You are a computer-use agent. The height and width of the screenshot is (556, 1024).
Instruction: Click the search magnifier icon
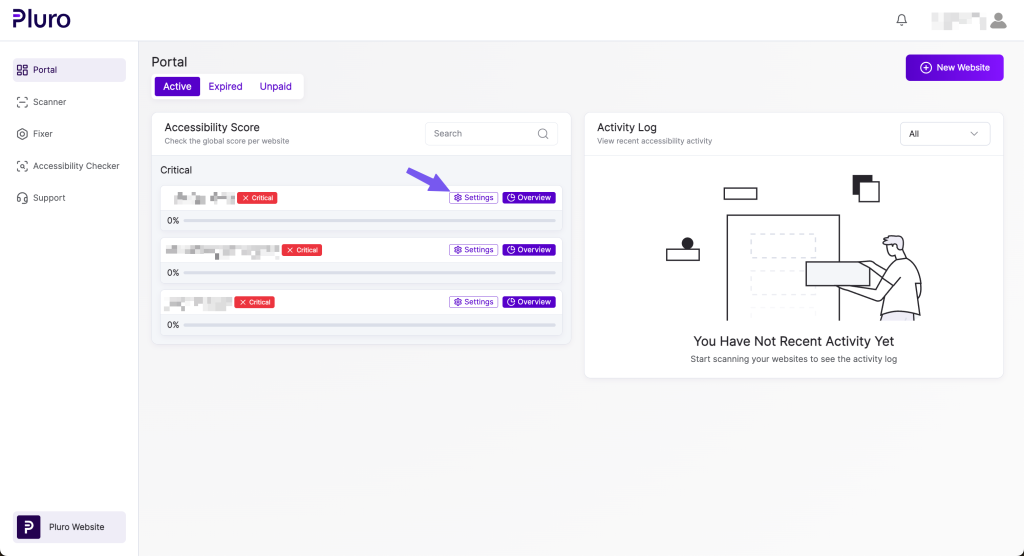[x=543, y=134]
